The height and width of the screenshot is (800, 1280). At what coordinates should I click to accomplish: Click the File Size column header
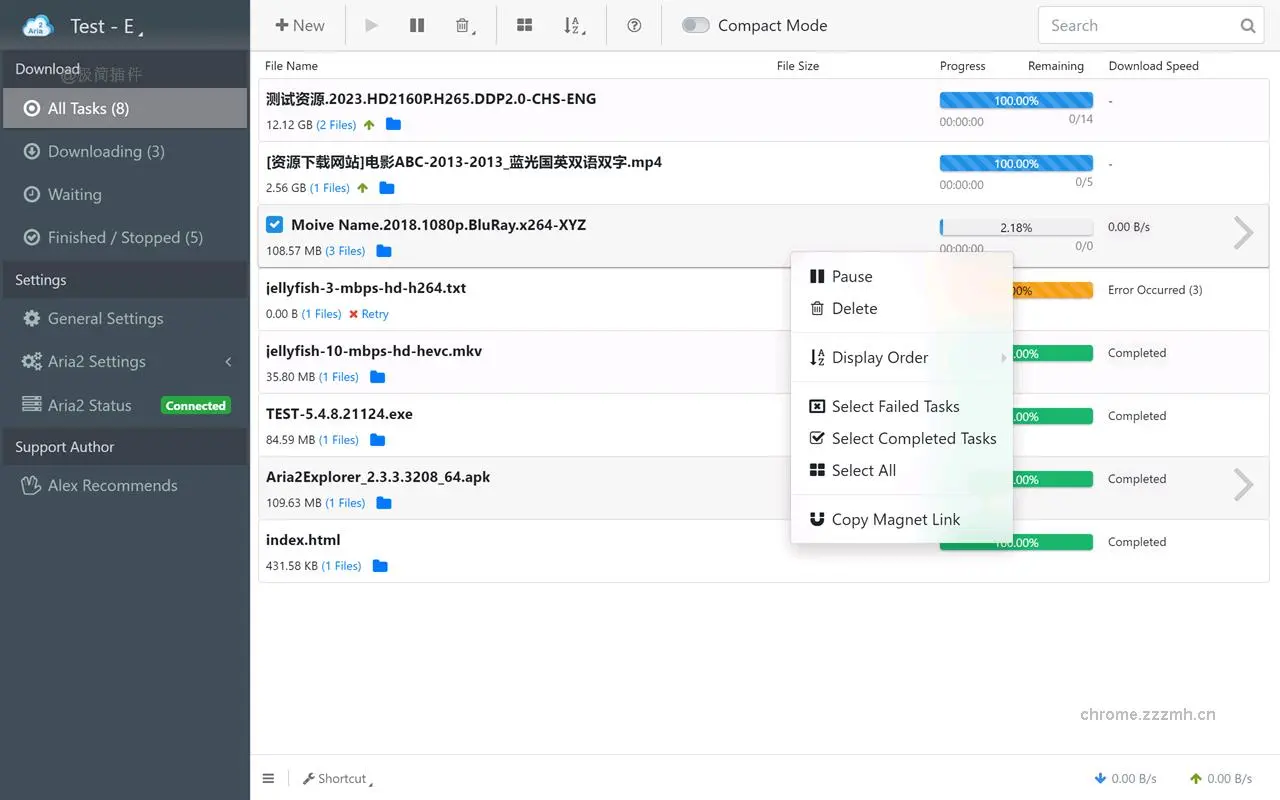coord(798,66)
